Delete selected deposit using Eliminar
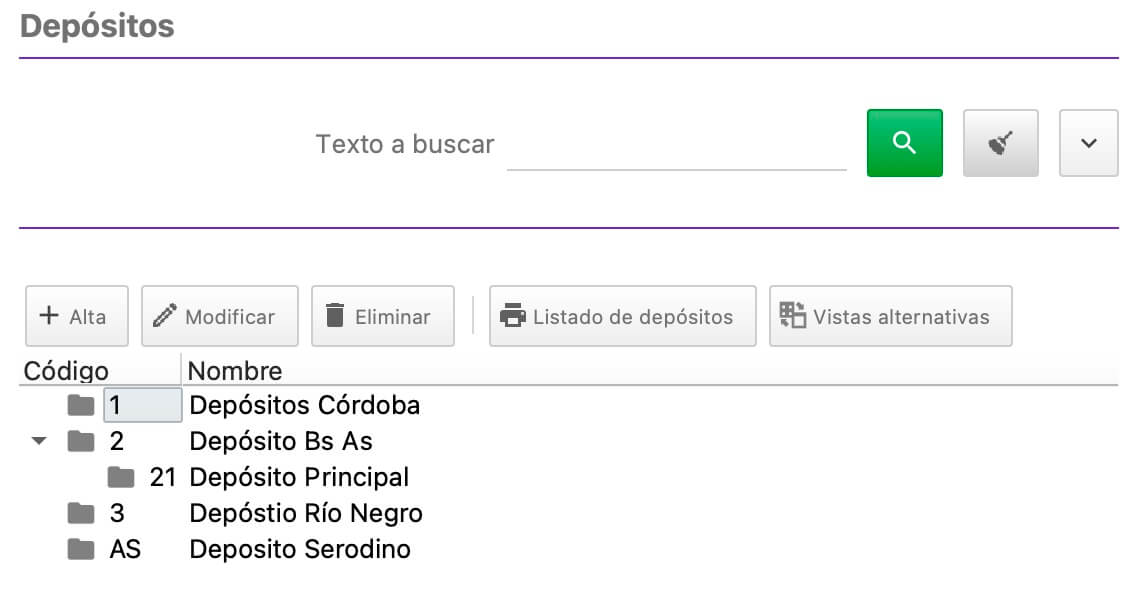1142x592 pixels. pos(383,316)
